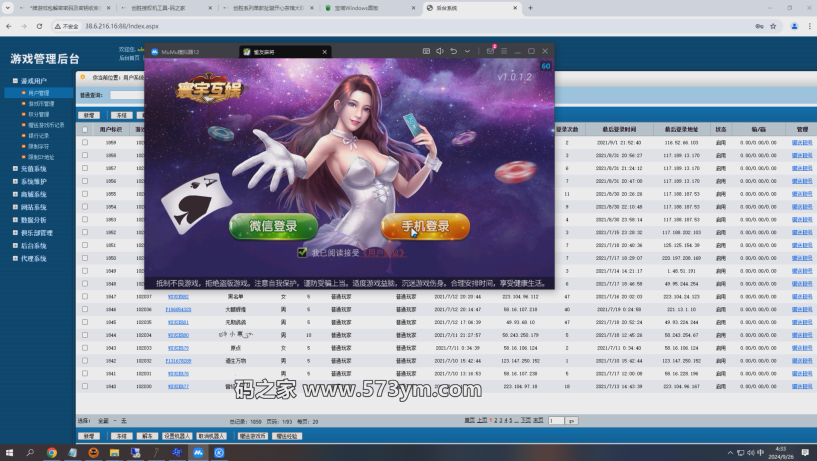Open File Explorer from the taskbar
This screenshot has height=461, width=817.
114,453
